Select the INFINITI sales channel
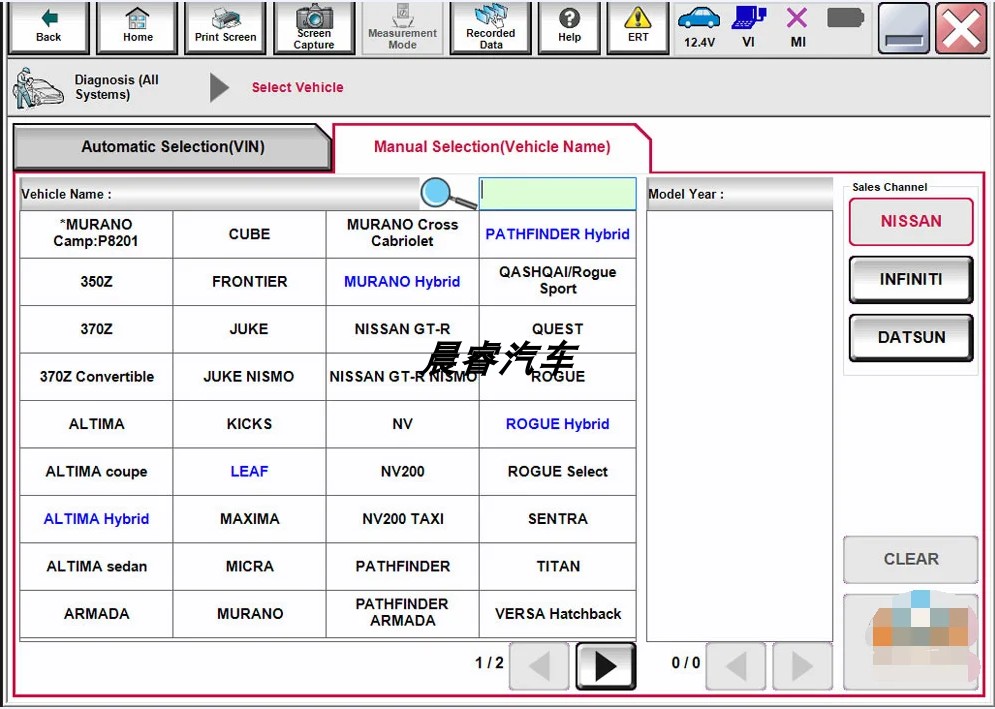The height and width of the screenshot is (709, 995). (911, 279)
